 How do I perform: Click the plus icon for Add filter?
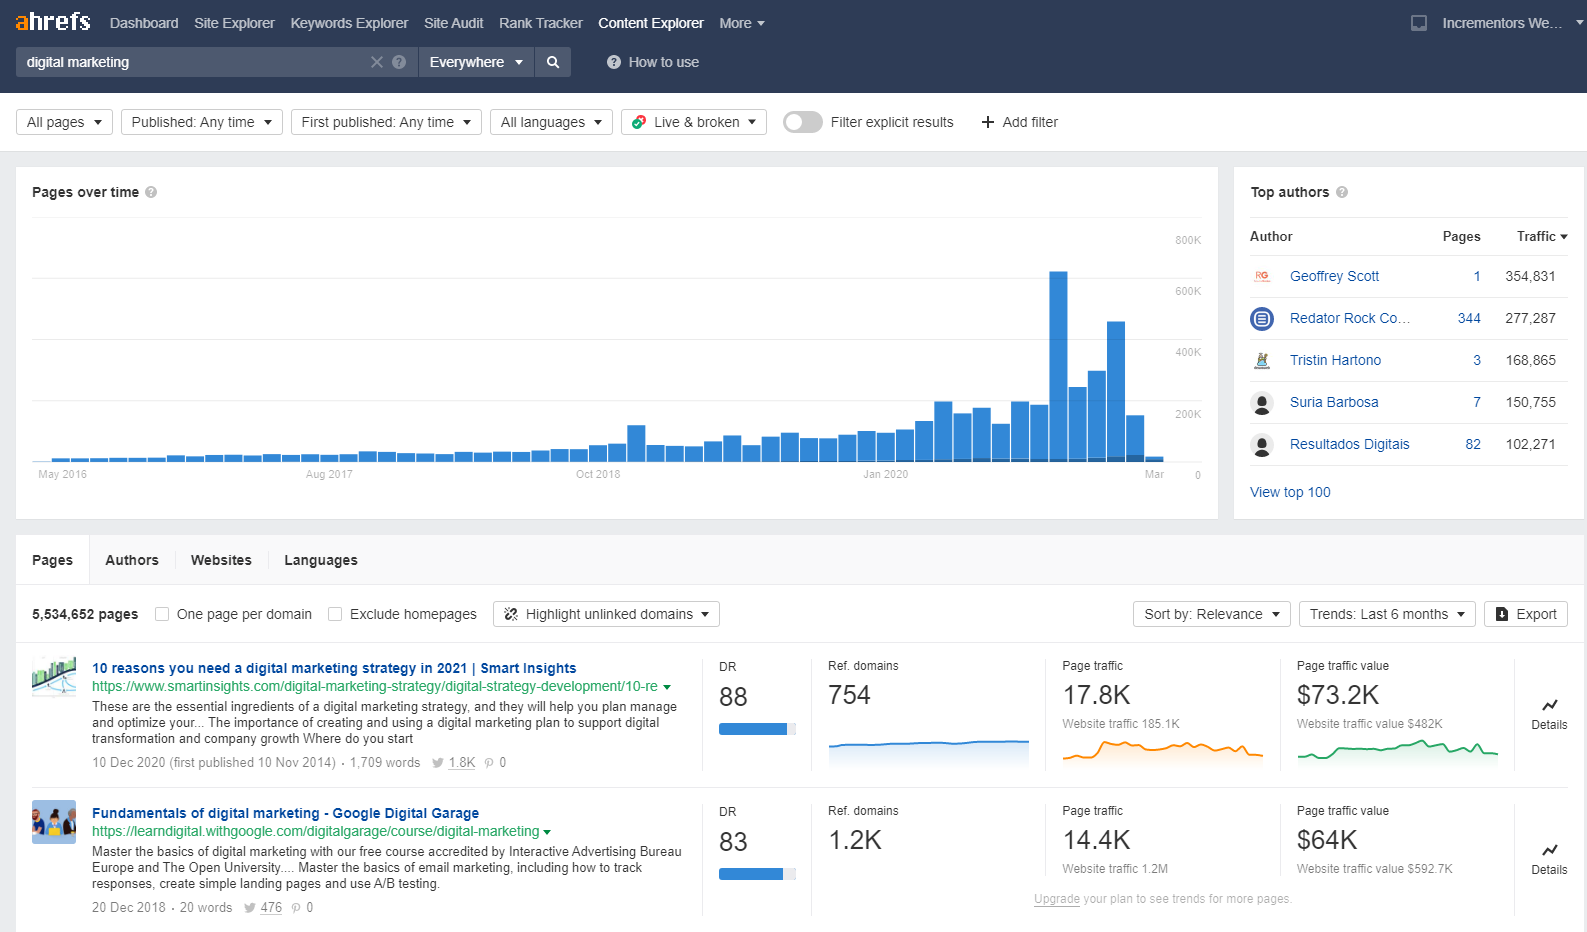(988, 122)
